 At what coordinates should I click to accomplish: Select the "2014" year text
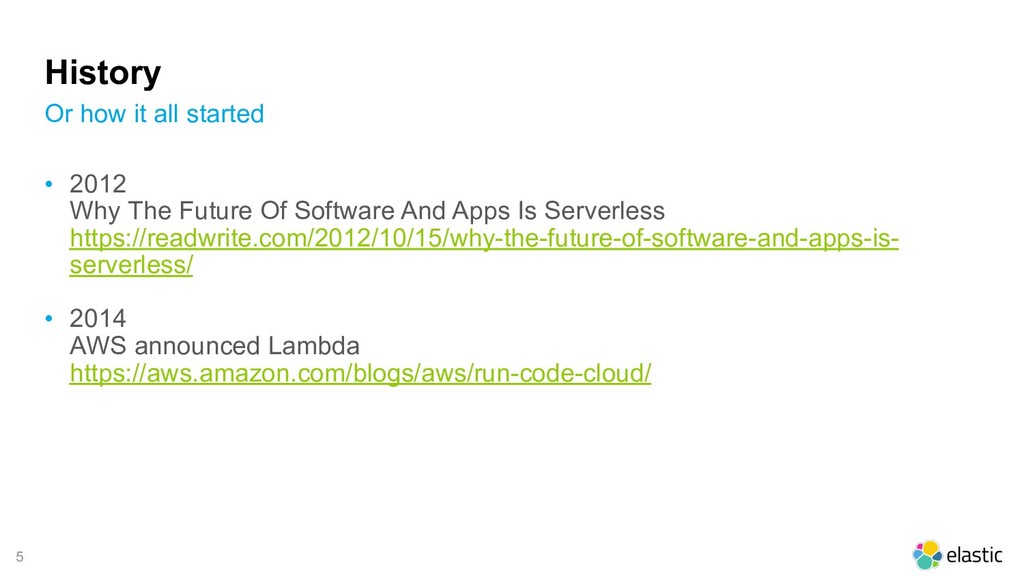click(98, 319)
